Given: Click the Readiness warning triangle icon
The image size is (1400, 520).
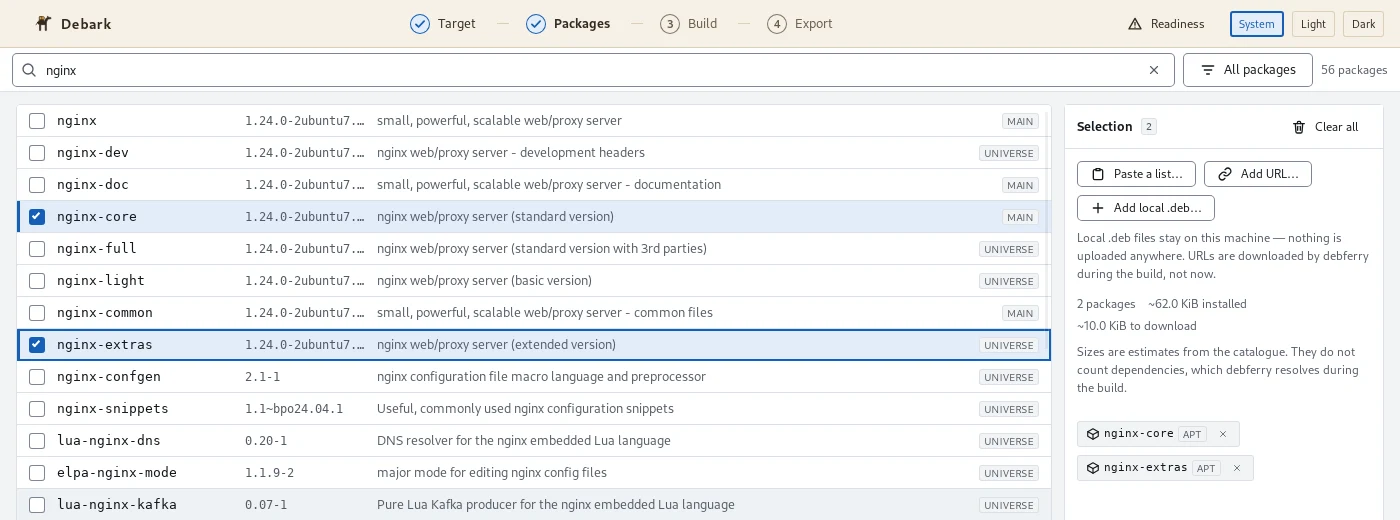Looking at the screenshot, I should [1134, 24].
